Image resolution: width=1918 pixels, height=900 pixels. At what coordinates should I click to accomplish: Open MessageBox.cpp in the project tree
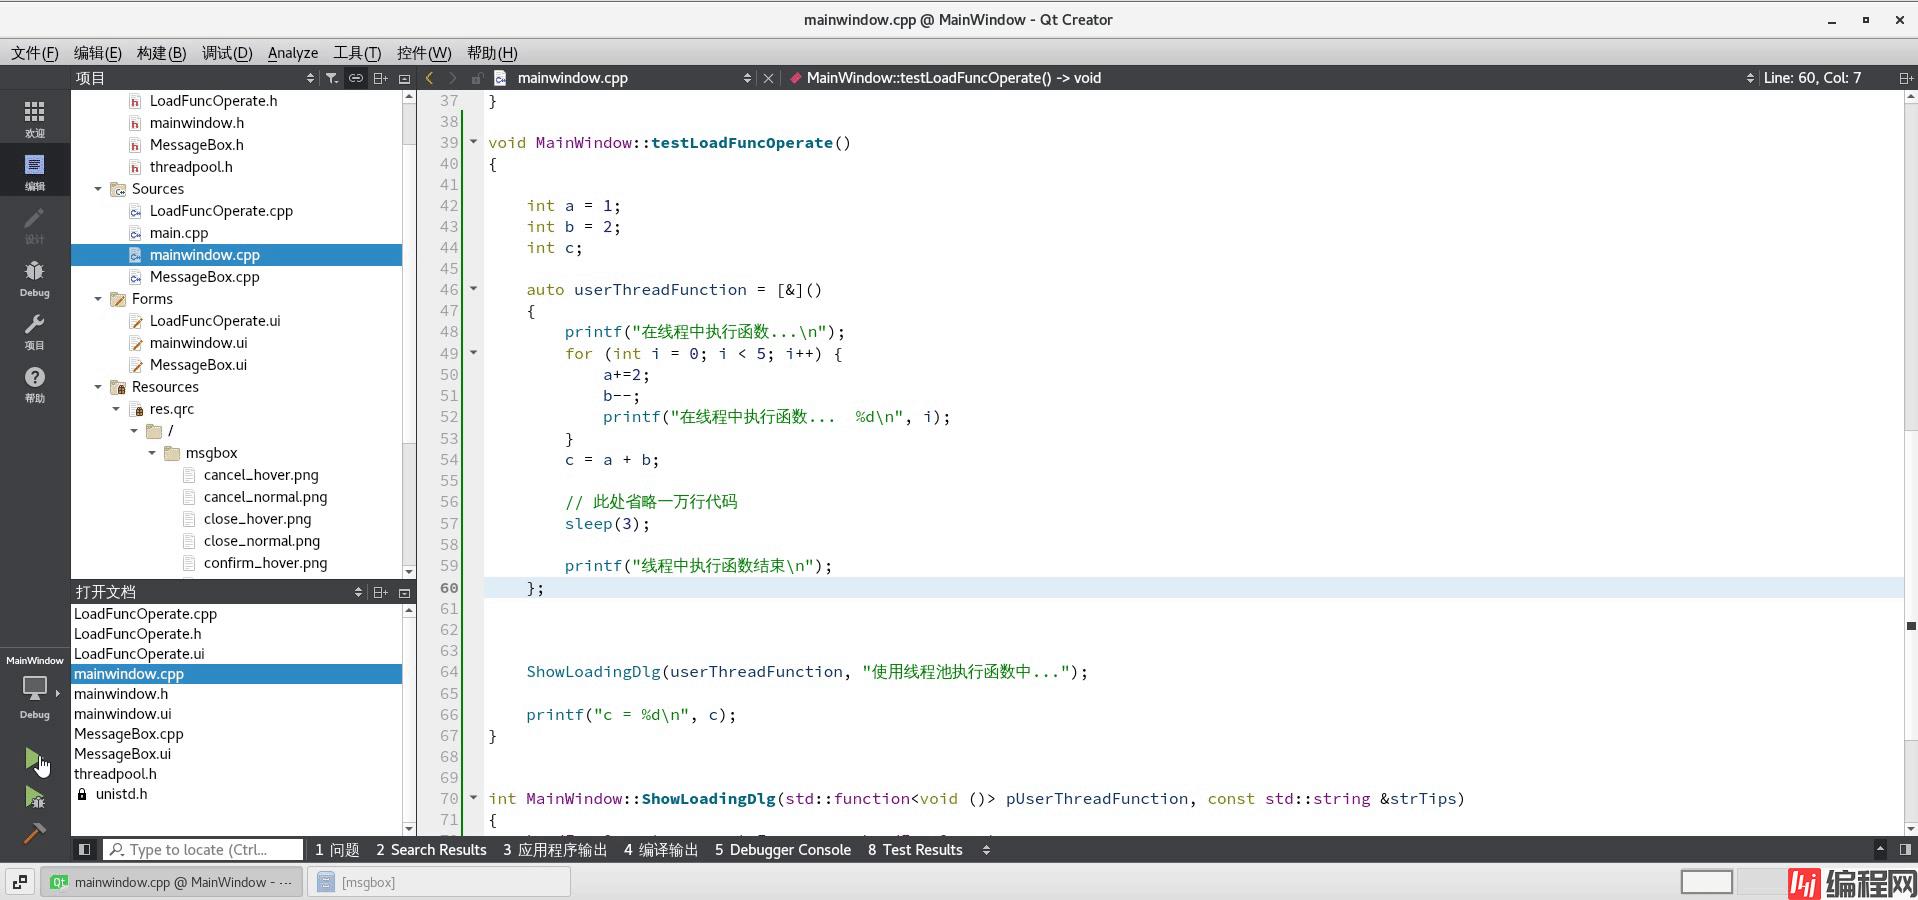point(204,277)
